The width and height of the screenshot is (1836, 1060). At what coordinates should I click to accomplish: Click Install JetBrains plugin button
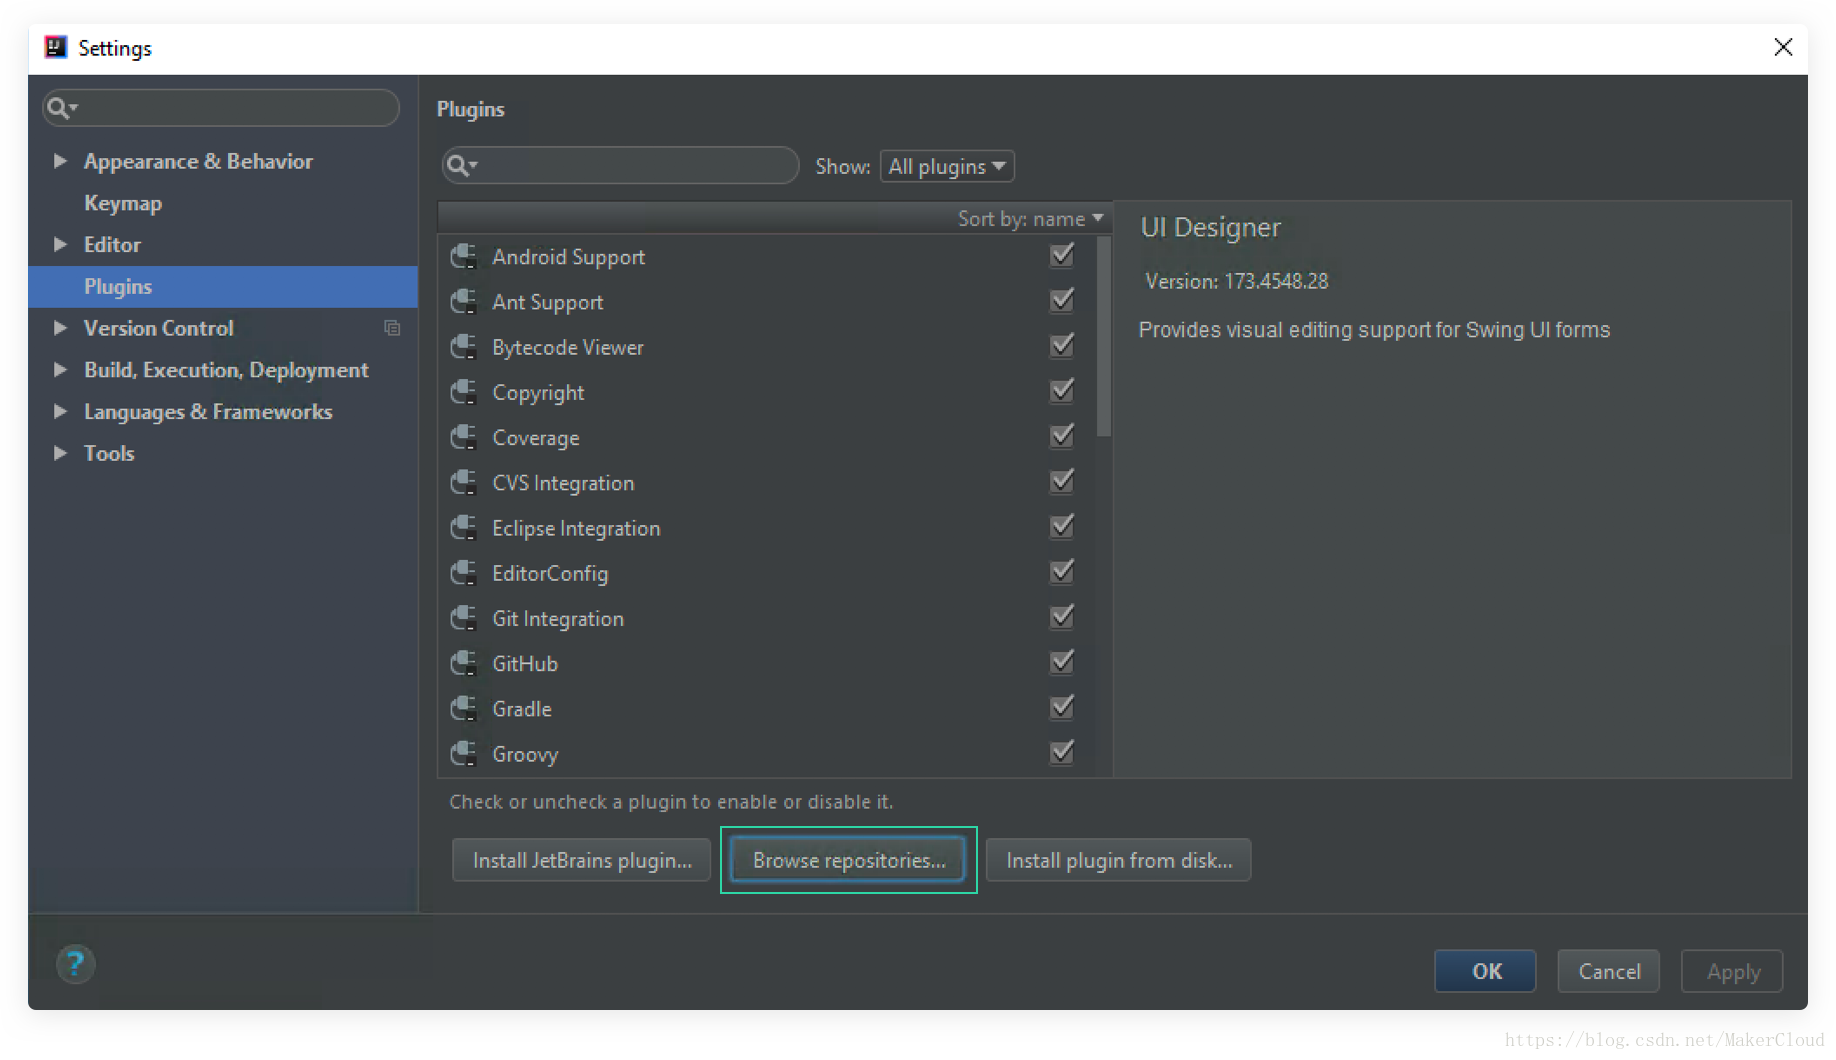[582, 860]
